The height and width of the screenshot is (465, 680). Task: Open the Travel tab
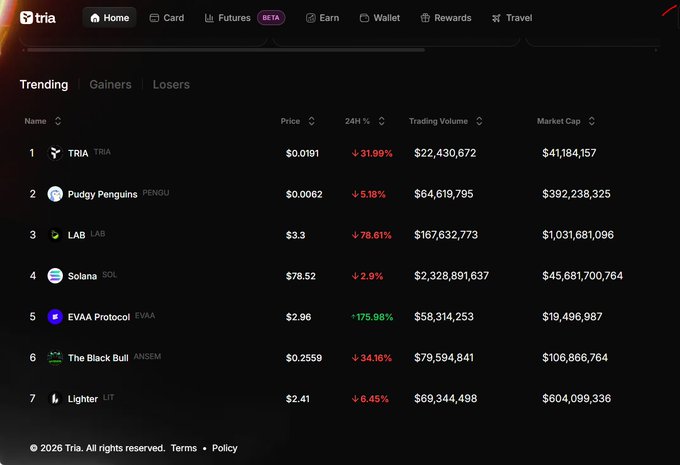pos(512,18)
